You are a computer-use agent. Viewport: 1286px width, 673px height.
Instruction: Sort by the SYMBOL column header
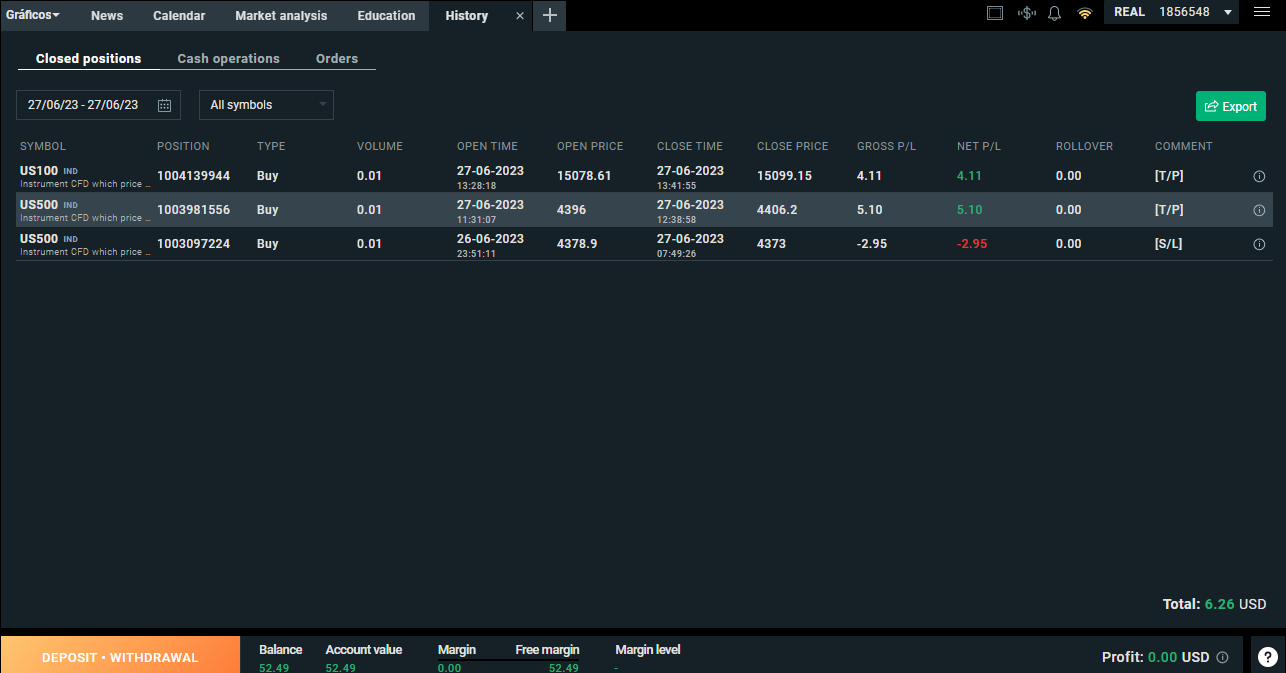[x=43, y=146]
